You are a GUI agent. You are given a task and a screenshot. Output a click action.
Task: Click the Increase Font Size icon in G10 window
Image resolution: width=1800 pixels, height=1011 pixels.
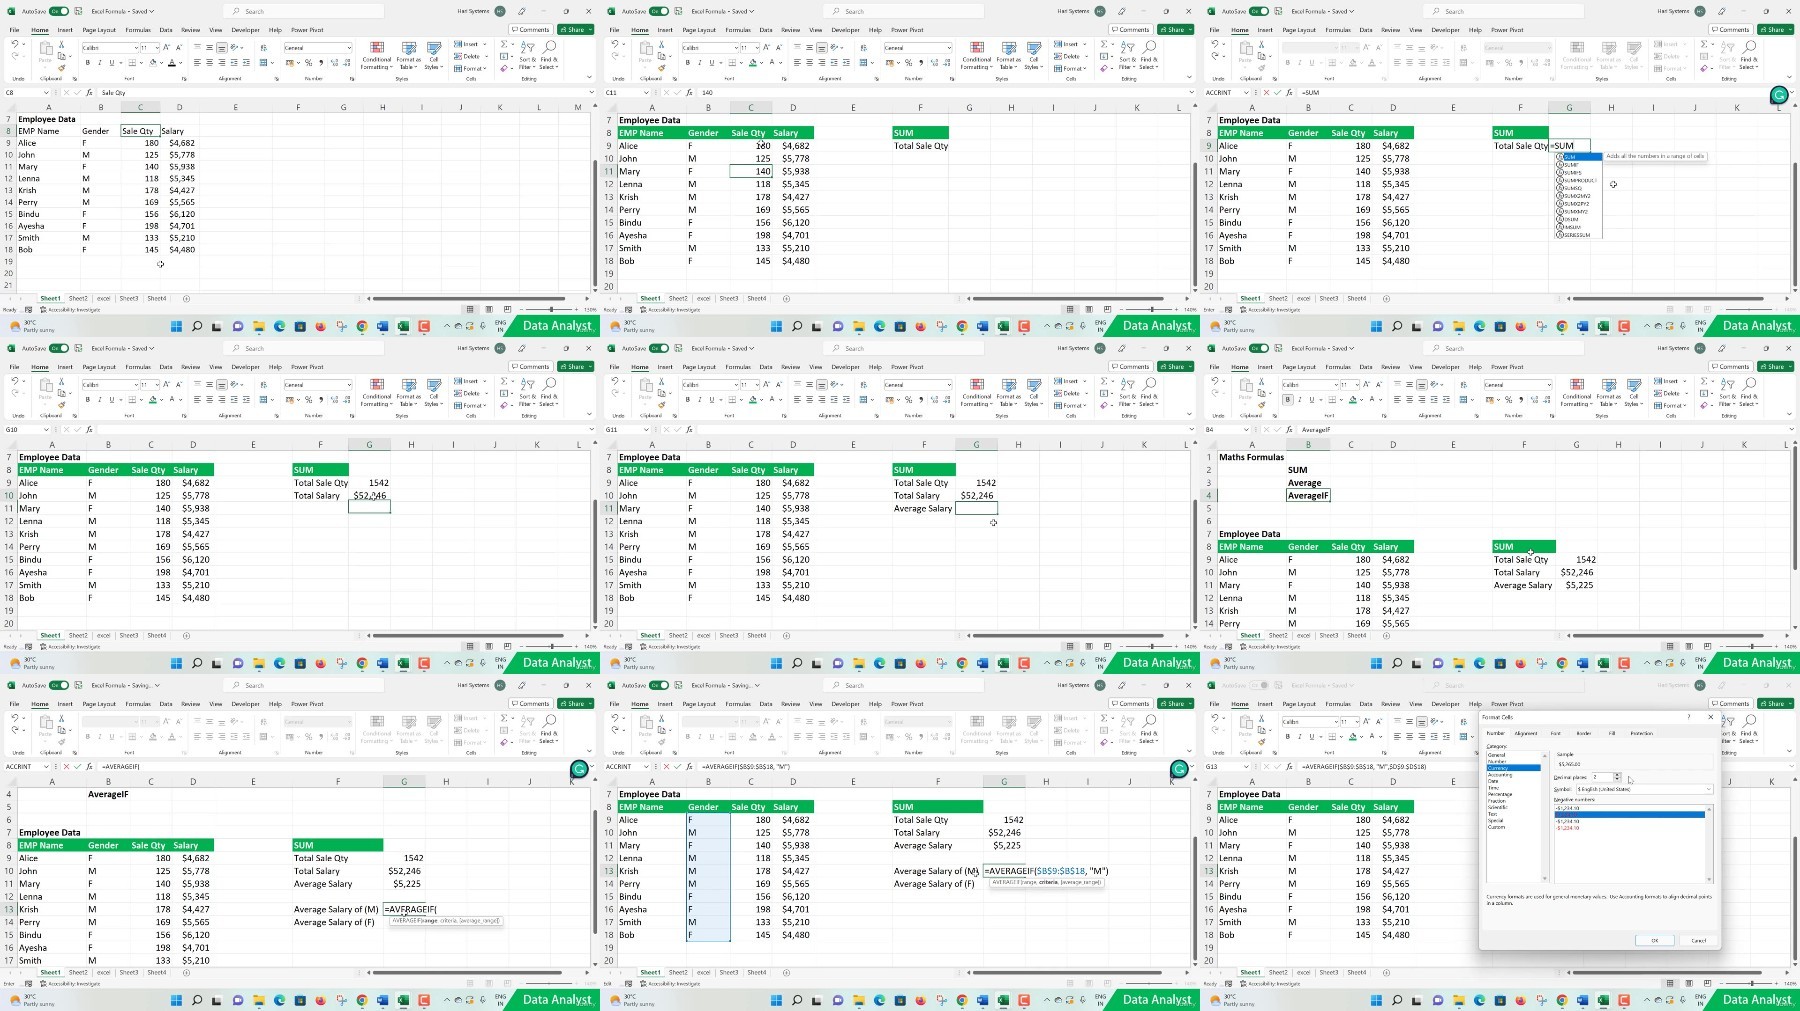[166, 385]
